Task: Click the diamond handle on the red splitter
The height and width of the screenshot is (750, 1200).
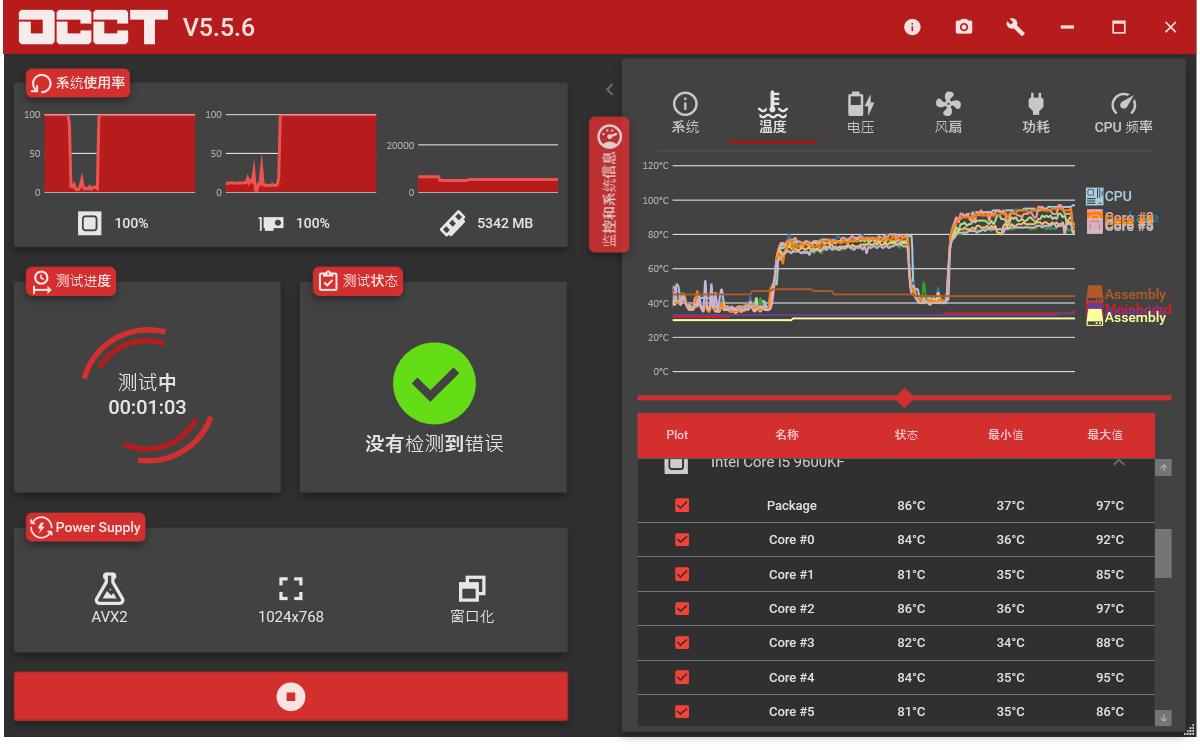Action: pos(905,398)
